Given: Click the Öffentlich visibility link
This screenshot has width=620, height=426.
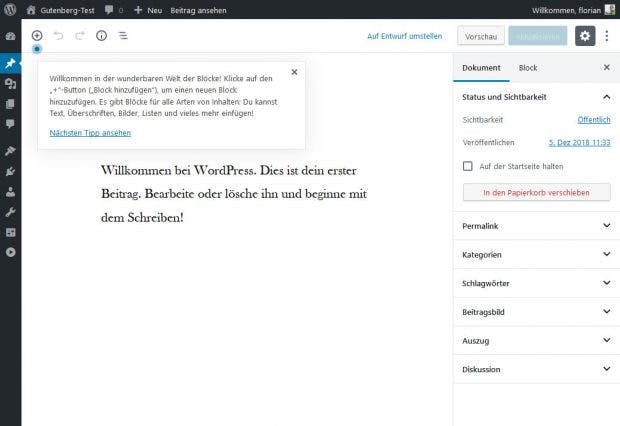Looking at the screenshot, I should tap(594, 119).
